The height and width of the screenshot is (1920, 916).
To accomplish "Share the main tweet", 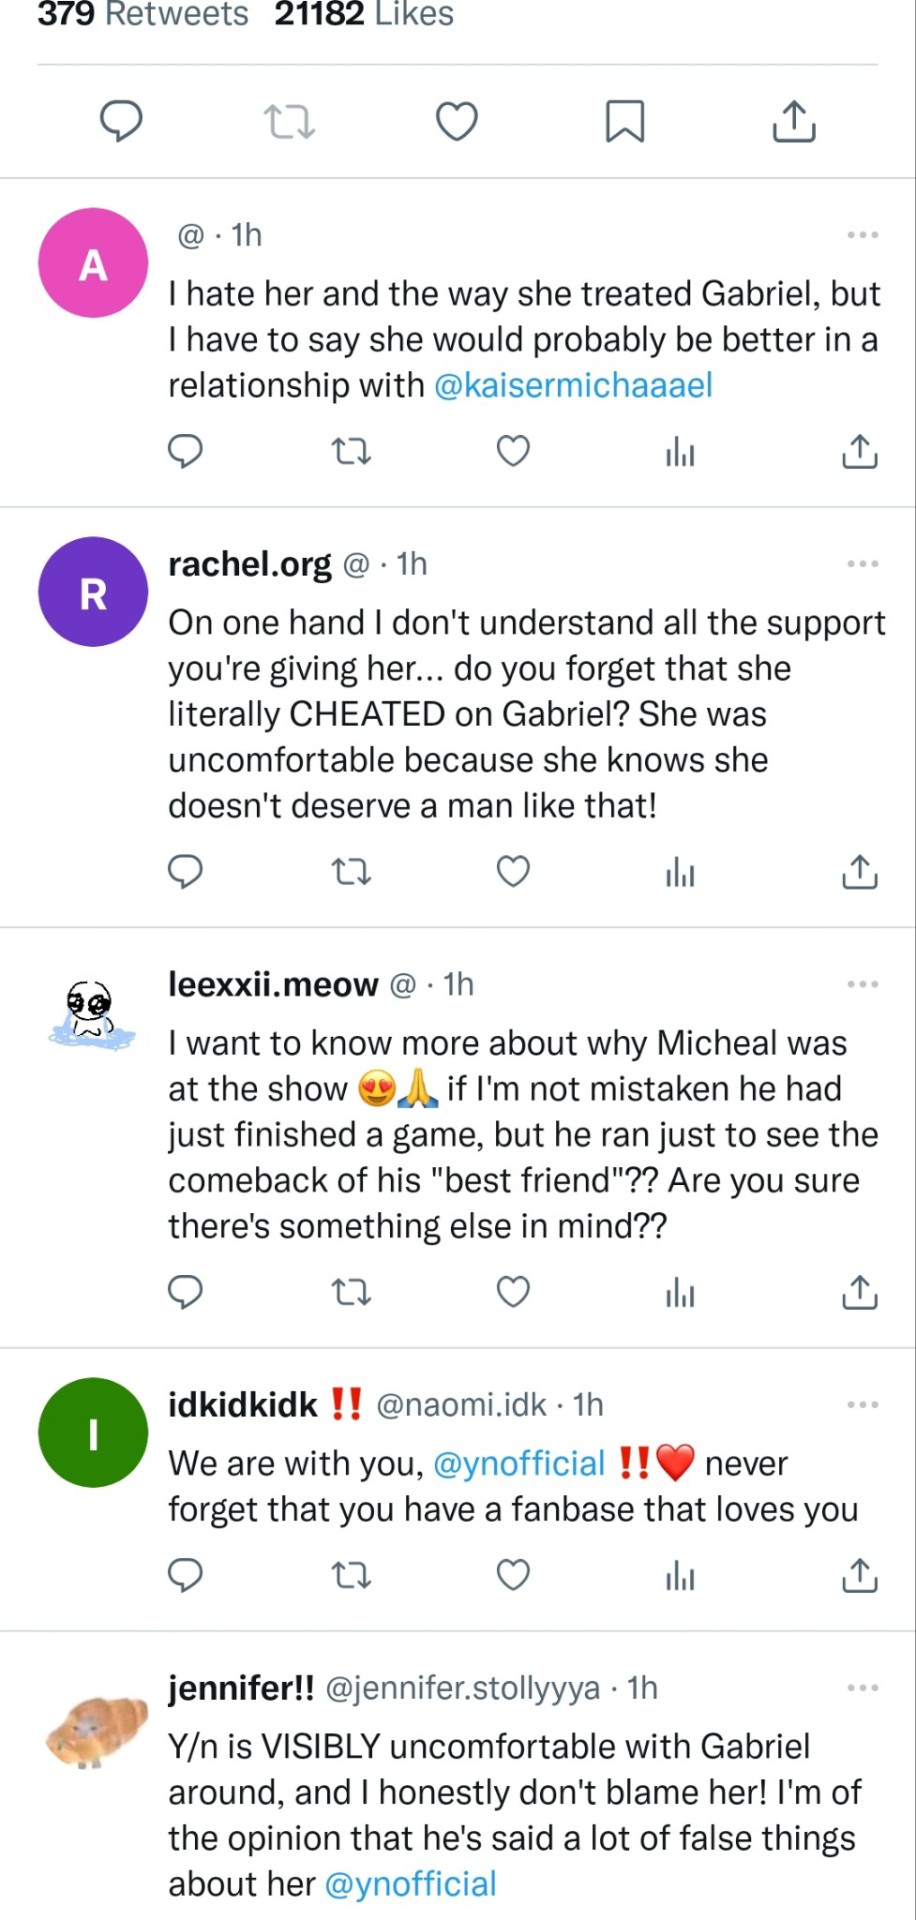I will (794, 122).
